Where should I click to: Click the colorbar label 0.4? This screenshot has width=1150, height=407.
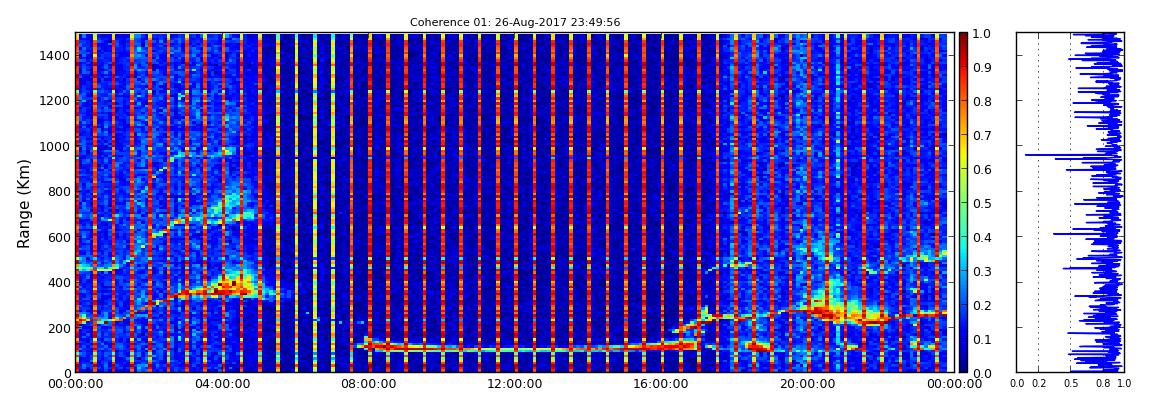pos(982,237)
